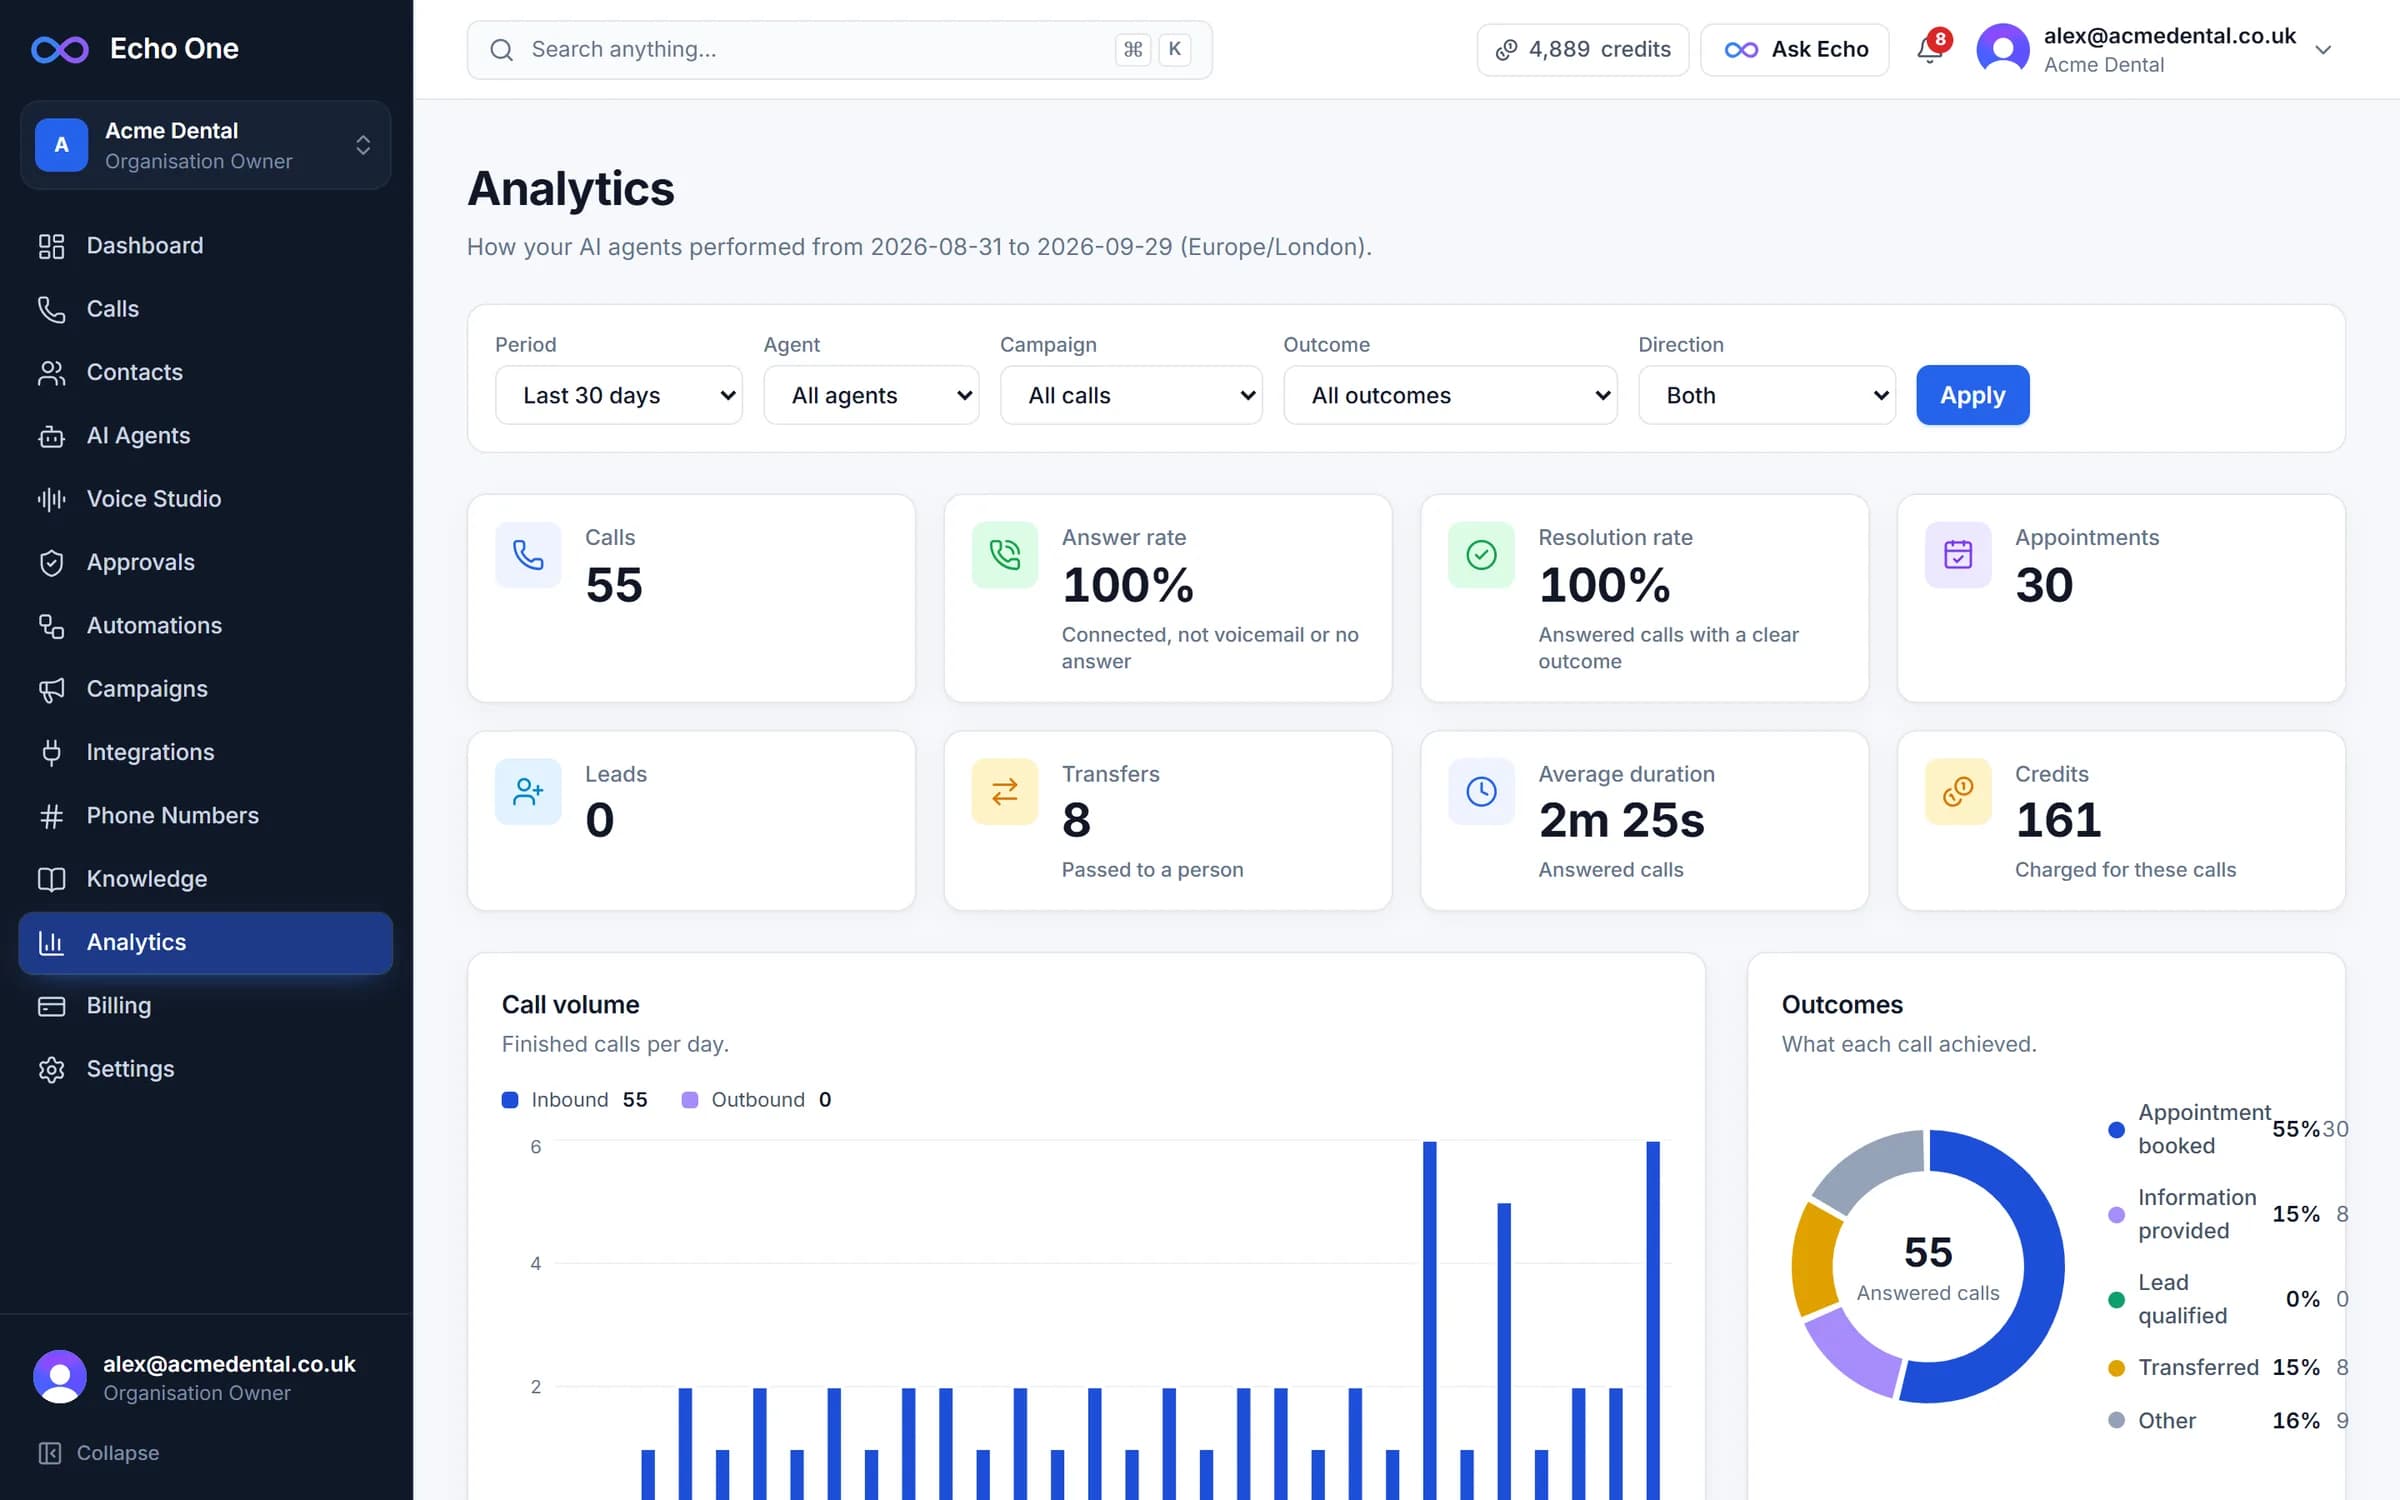Click the Lead qualified green legend dot

(2116, 1300)
